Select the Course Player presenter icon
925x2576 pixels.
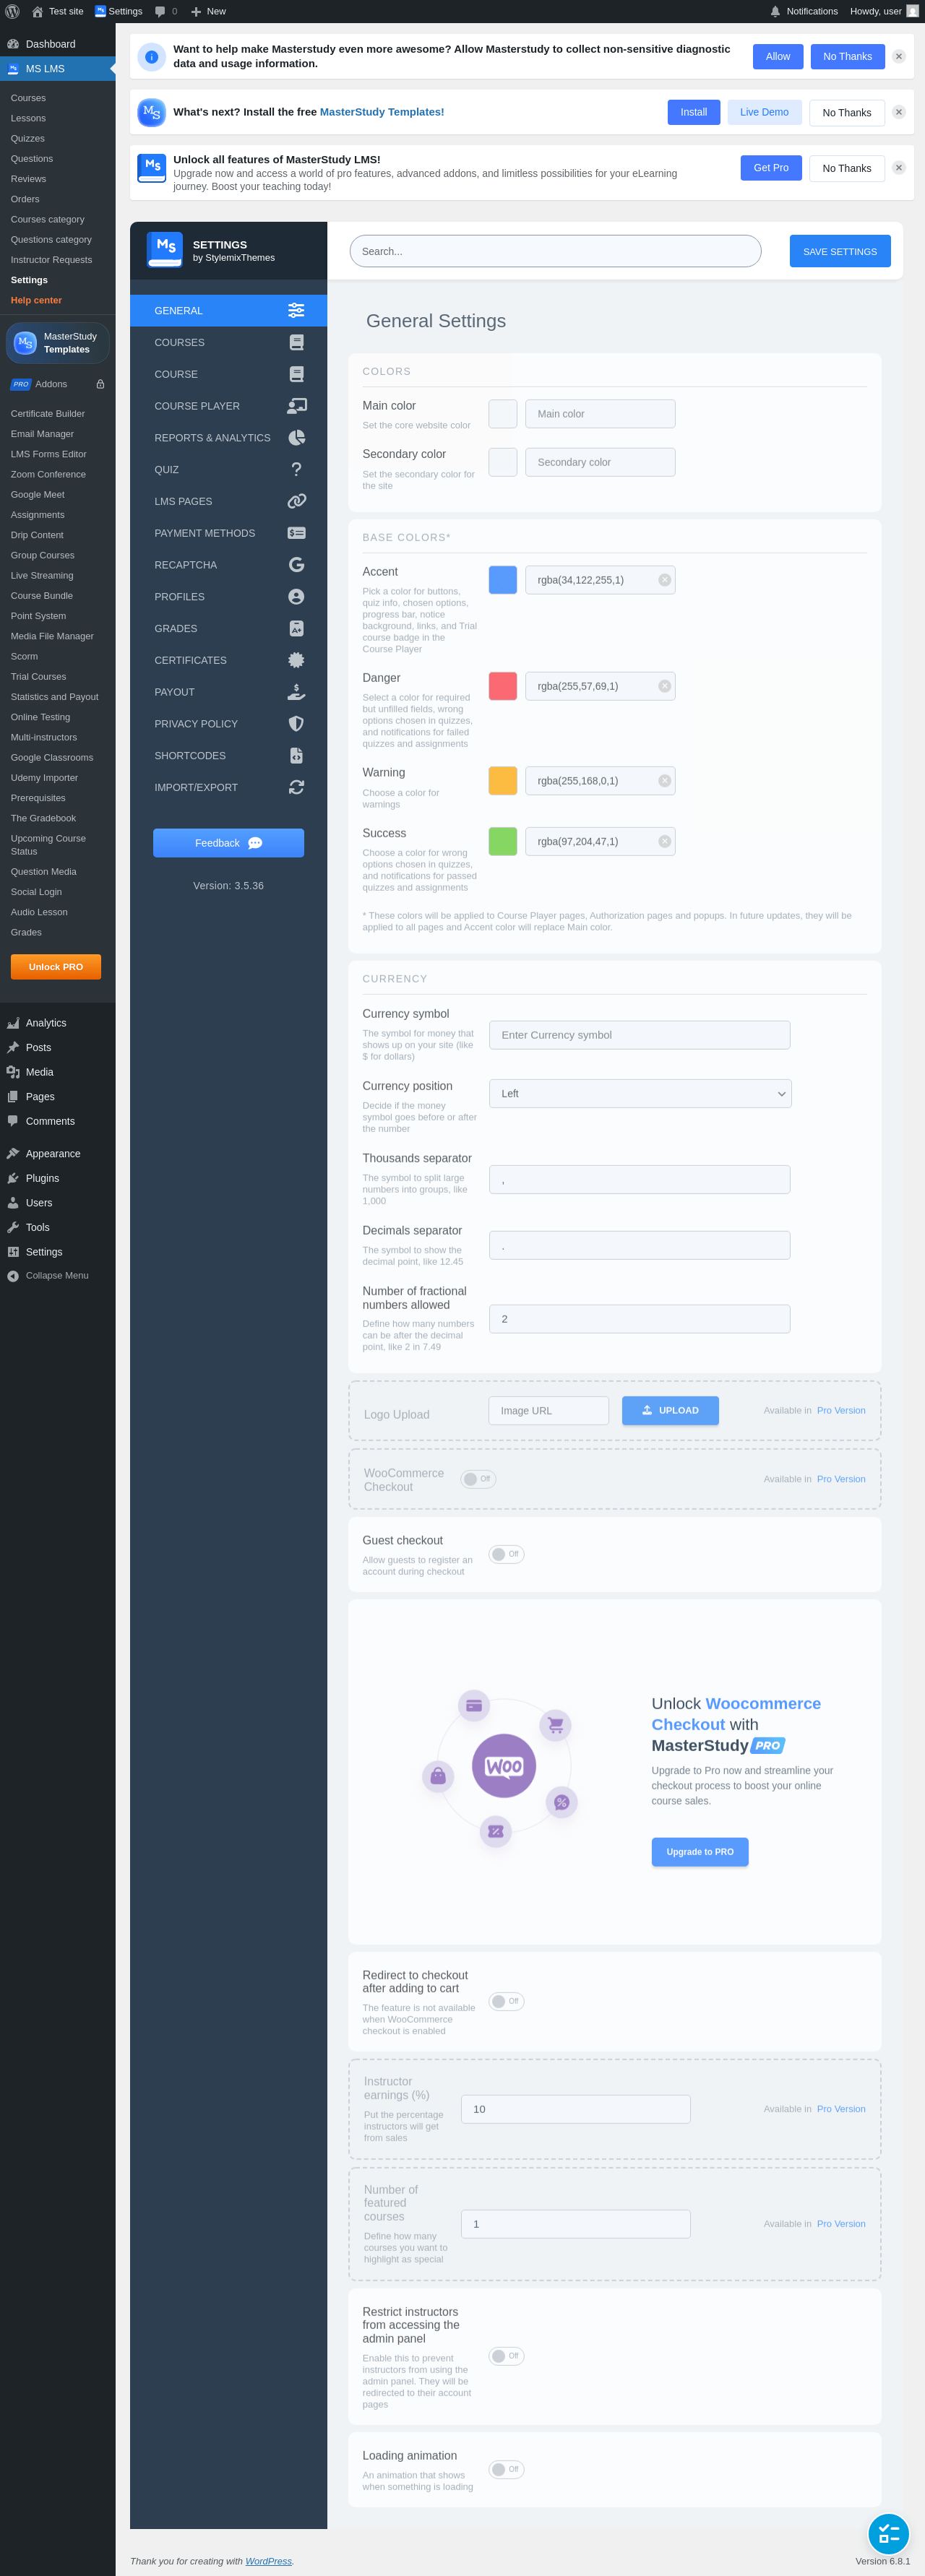(x=296, y=406)
